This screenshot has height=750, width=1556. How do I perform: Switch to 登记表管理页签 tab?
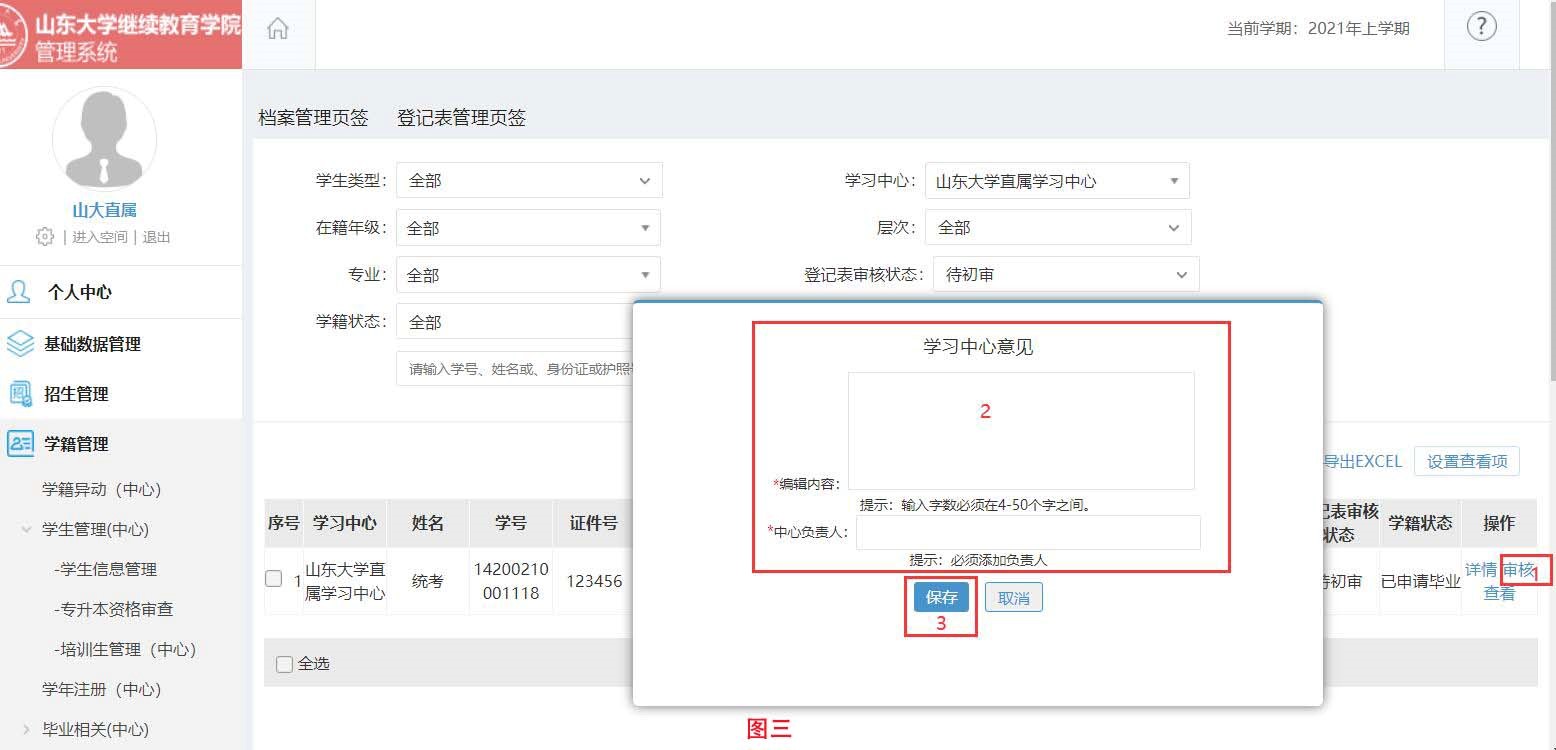point(461,118)
